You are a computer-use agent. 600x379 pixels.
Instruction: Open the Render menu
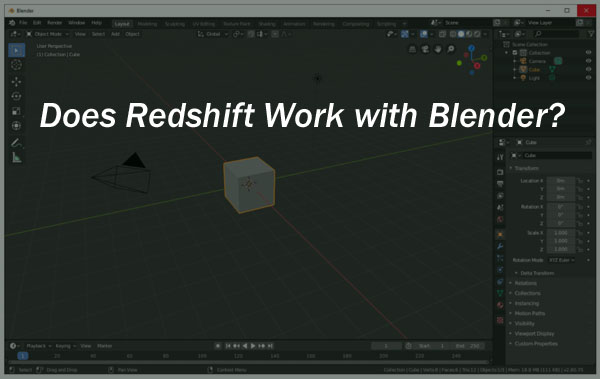point(54,23)
